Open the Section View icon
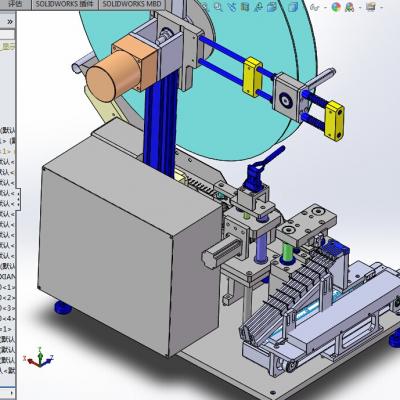This screenshot has width=400, height=400. coord(245,7)
